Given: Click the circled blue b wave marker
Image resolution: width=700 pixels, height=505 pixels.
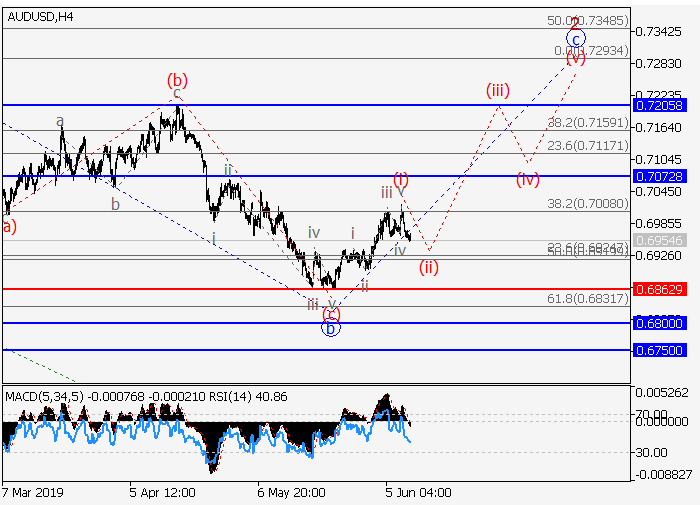Looking at the screenshot, I should click(x=331, y=327).
